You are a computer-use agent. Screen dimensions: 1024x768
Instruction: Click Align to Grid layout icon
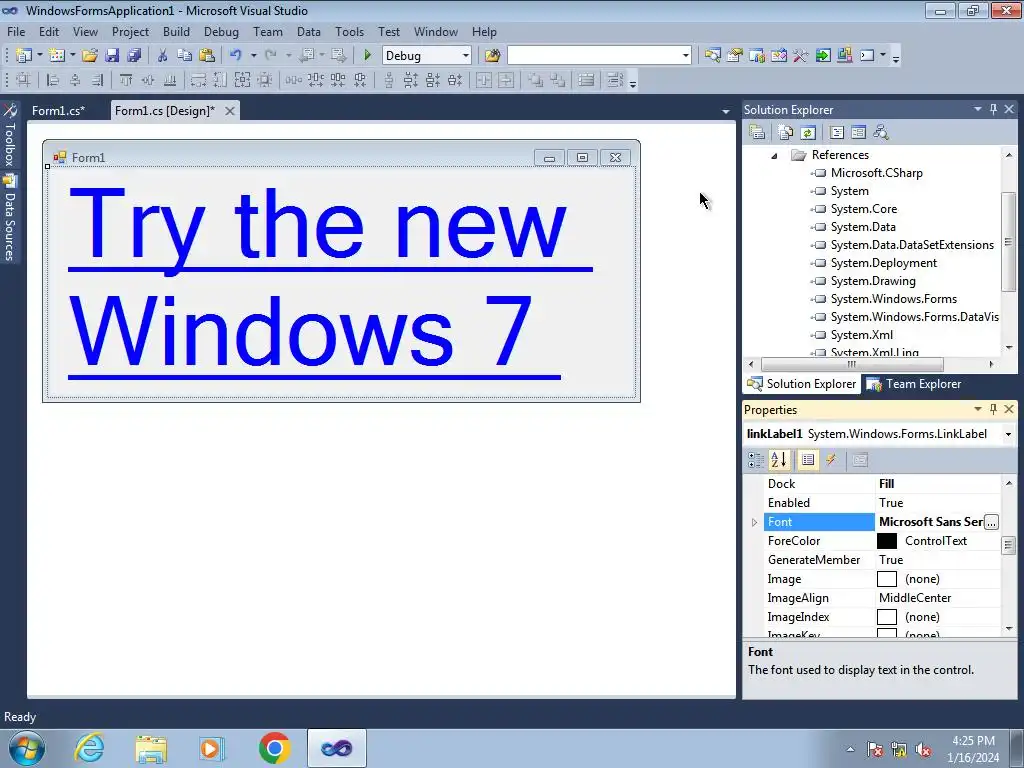(24, 80)
